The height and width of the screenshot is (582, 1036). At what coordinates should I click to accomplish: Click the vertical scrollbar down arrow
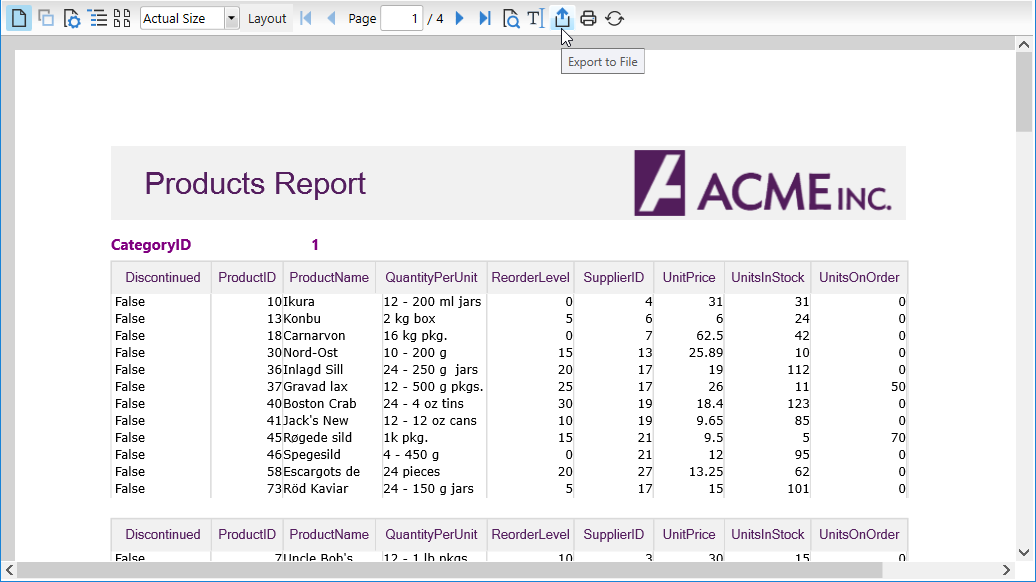click(x=1025, y=551)
